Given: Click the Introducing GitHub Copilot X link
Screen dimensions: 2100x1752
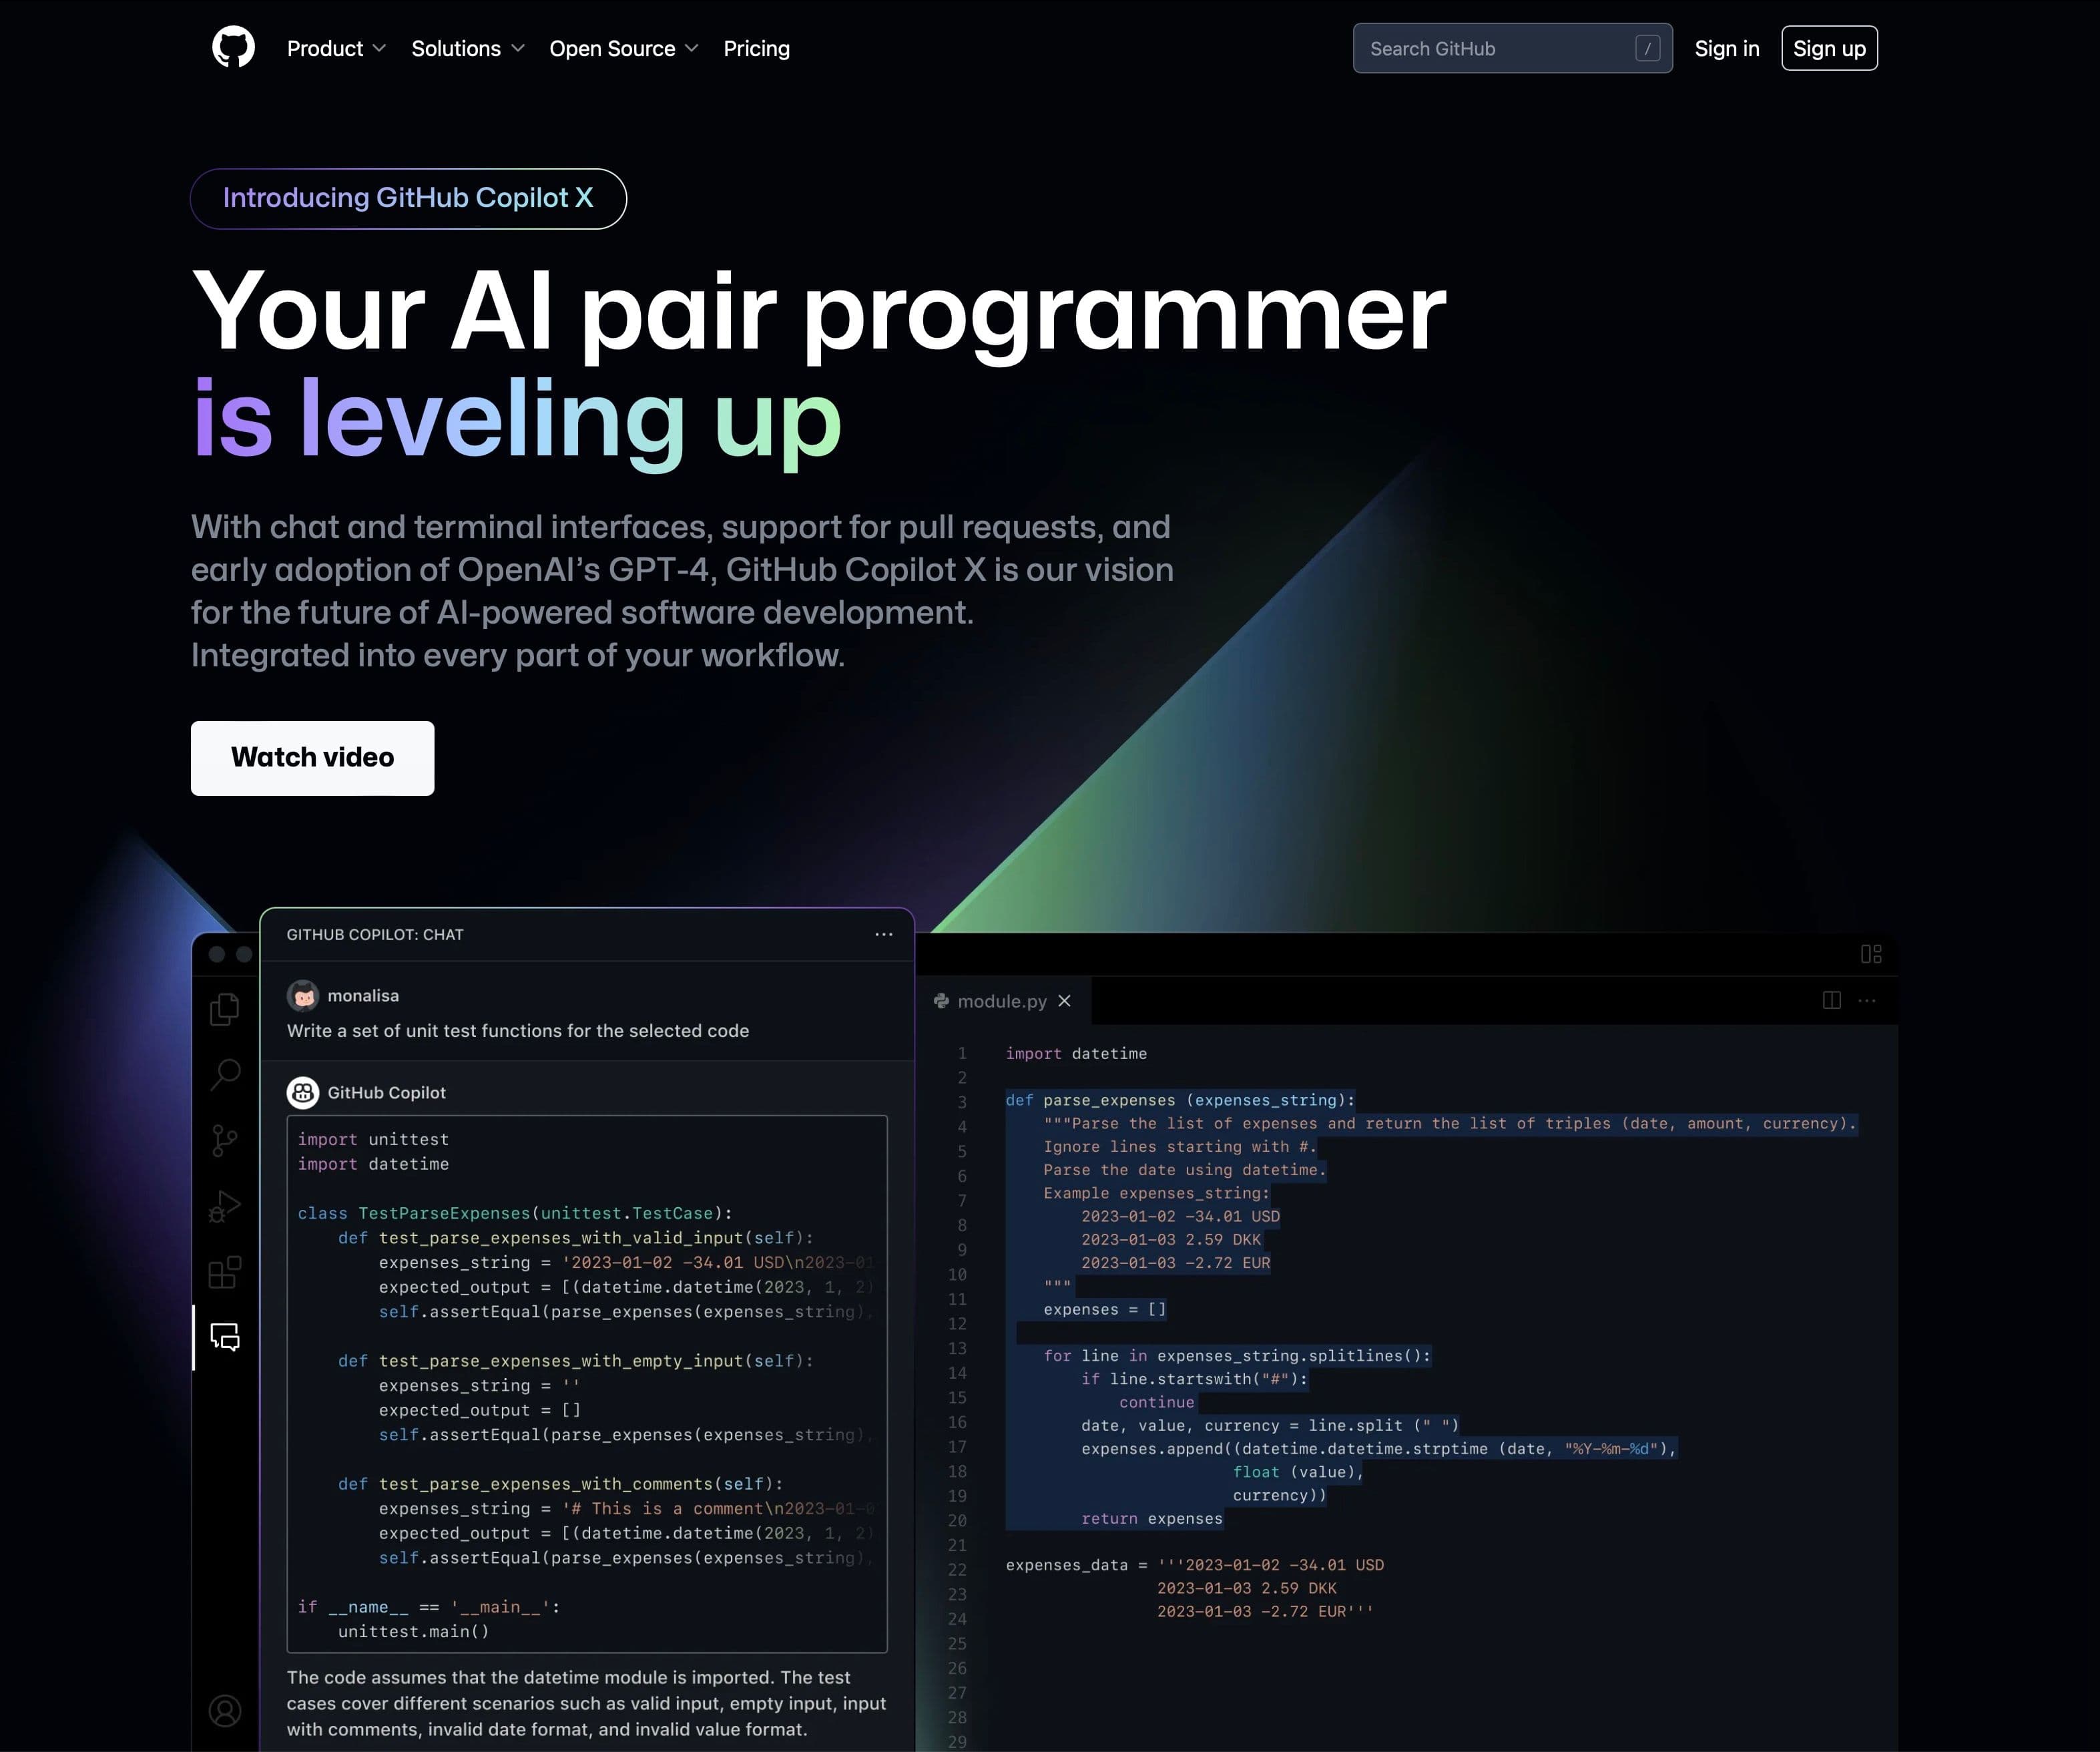Looking at the screenshot, I should (x=408, y=198).
